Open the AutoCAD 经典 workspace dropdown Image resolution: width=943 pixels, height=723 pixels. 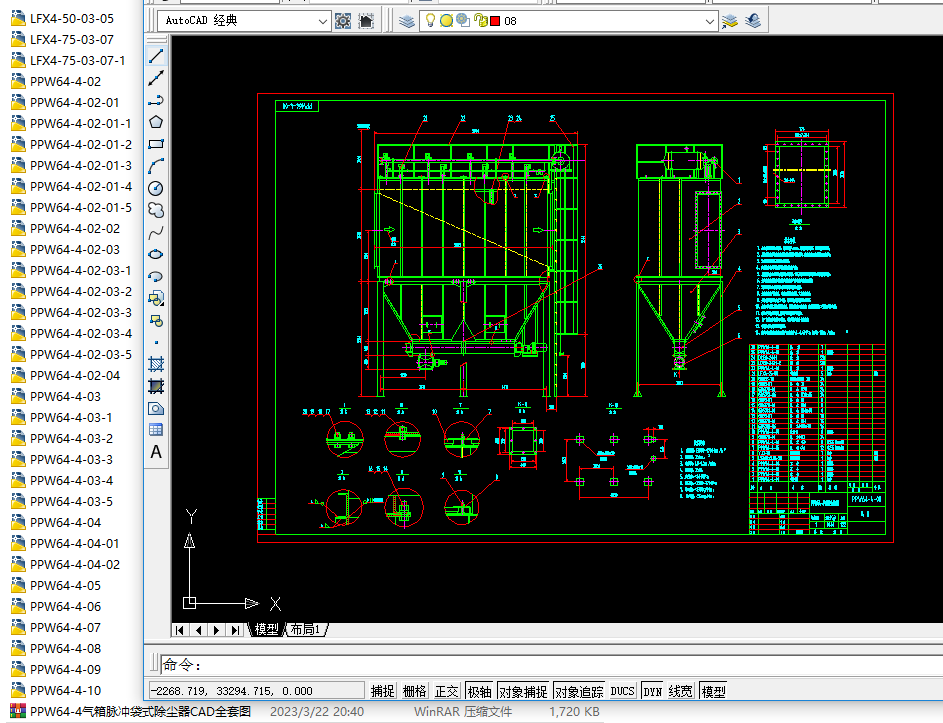(321, 20)
